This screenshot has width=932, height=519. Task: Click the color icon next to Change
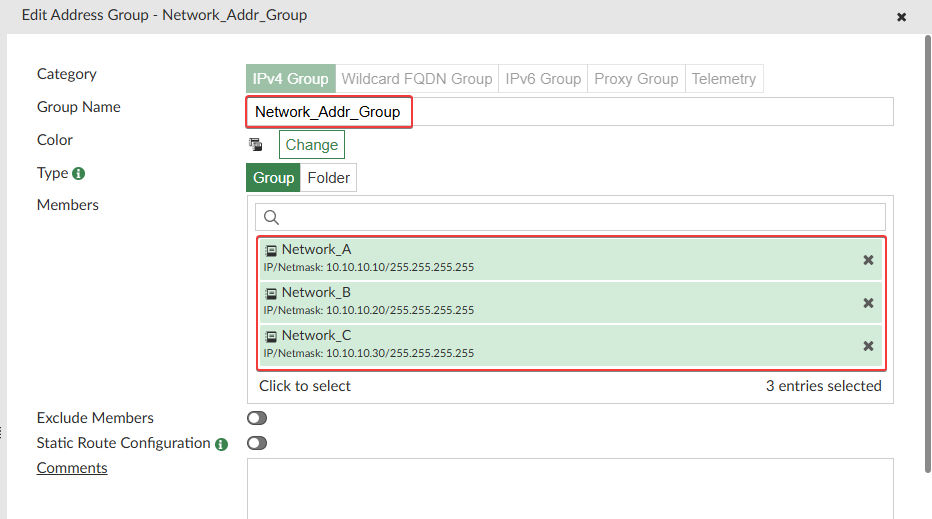256,144
